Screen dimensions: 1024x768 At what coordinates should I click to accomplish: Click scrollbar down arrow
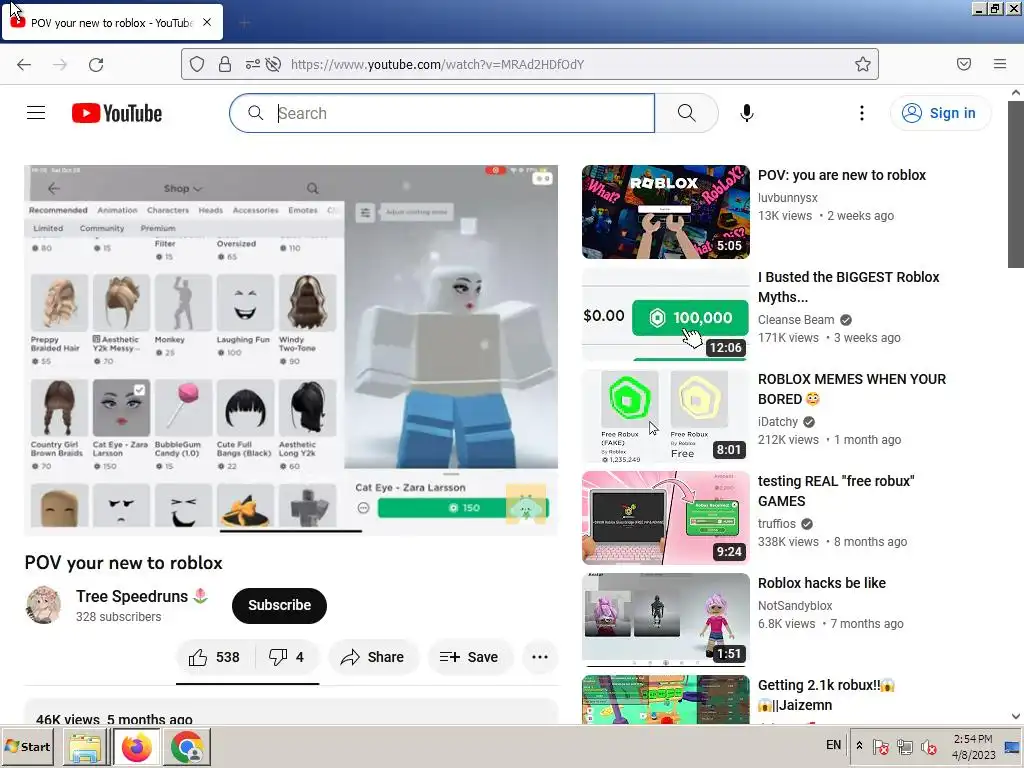click(x=1016, y=716)
